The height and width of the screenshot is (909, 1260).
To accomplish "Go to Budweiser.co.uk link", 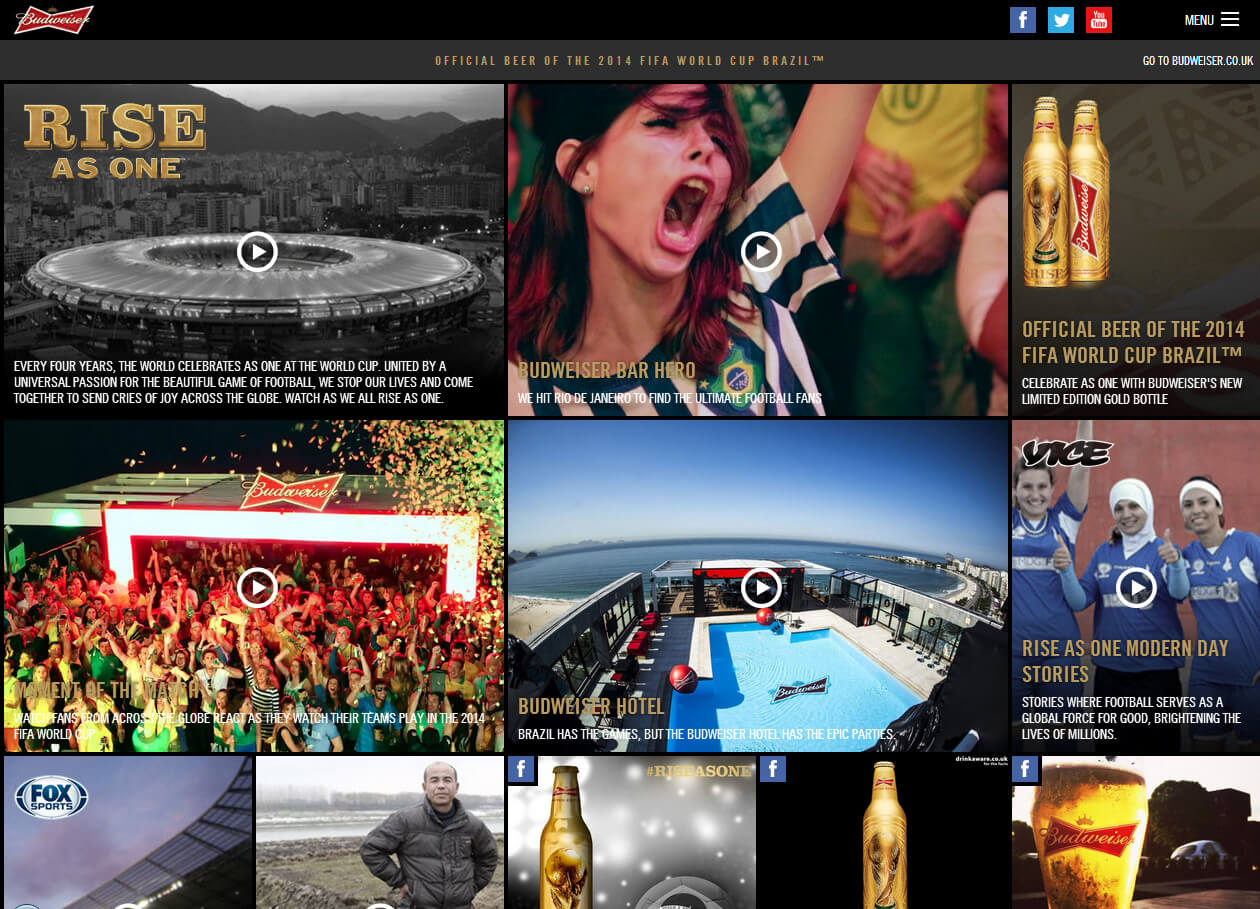I will 1197,61.
